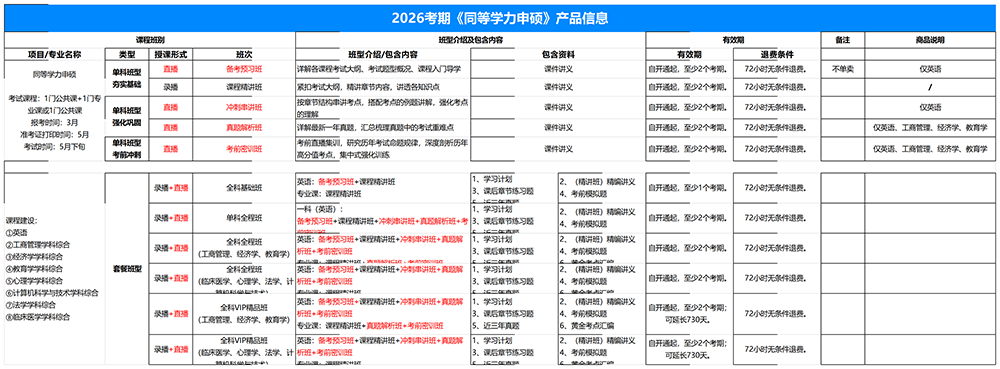Select the "单科班型 强化巩固" type cell
The height and width of the screenshot is (369, 1000).
(127, 116)
